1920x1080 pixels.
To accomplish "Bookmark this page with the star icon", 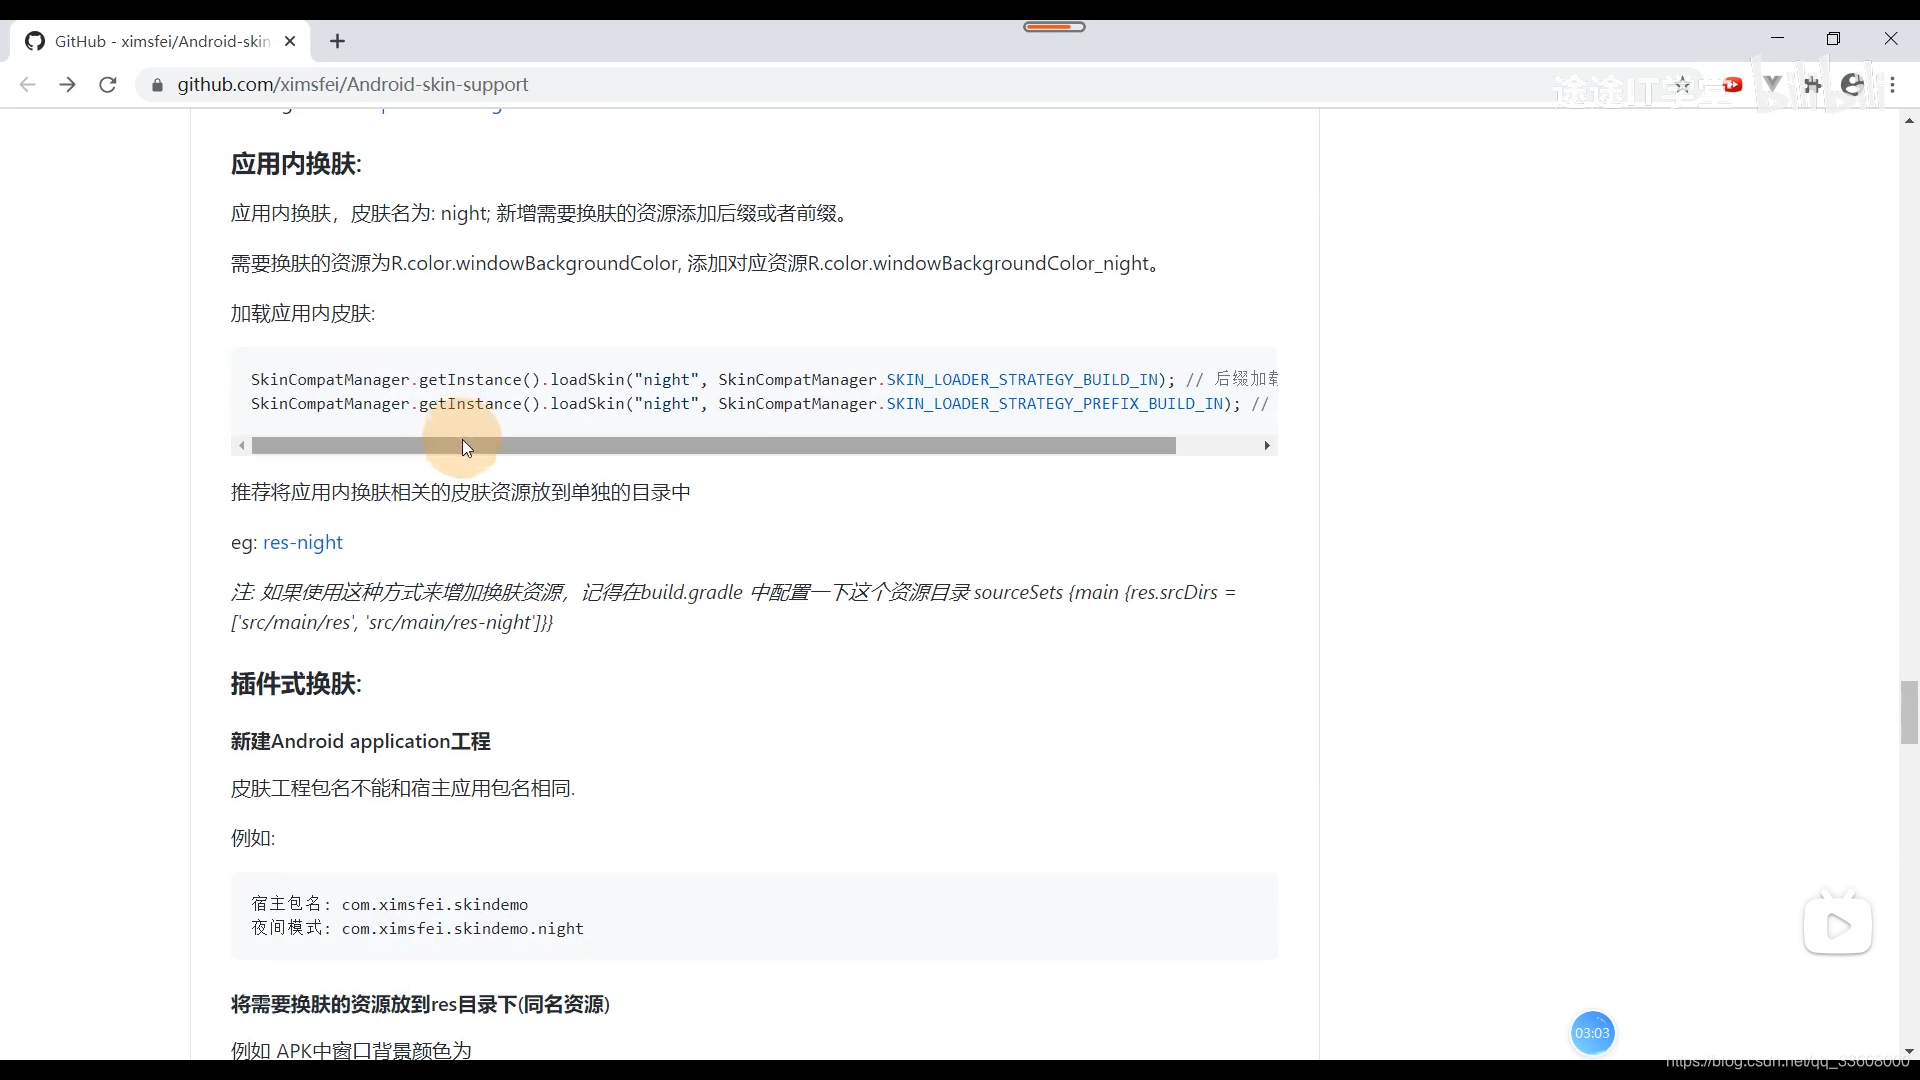I will pos(1682,85).
